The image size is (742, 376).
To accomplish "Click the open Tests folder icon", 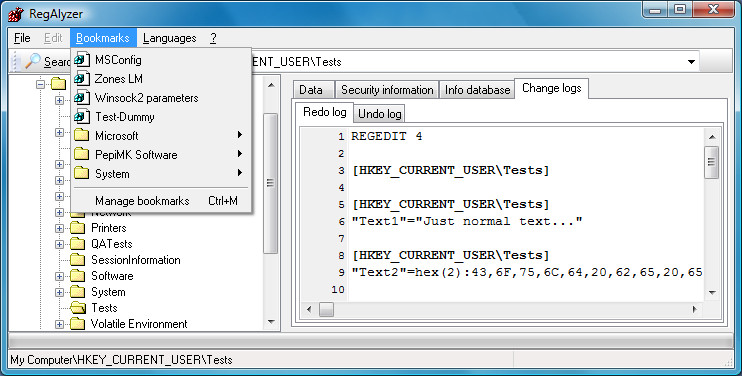I will tap(78, 308).
